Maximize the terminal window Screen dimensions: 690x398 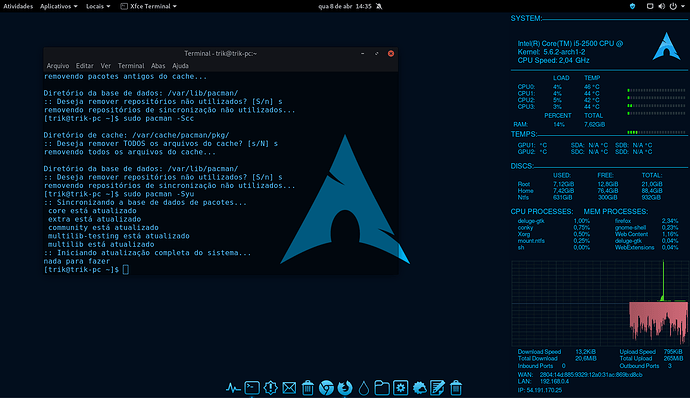click(x=377, y=53)
